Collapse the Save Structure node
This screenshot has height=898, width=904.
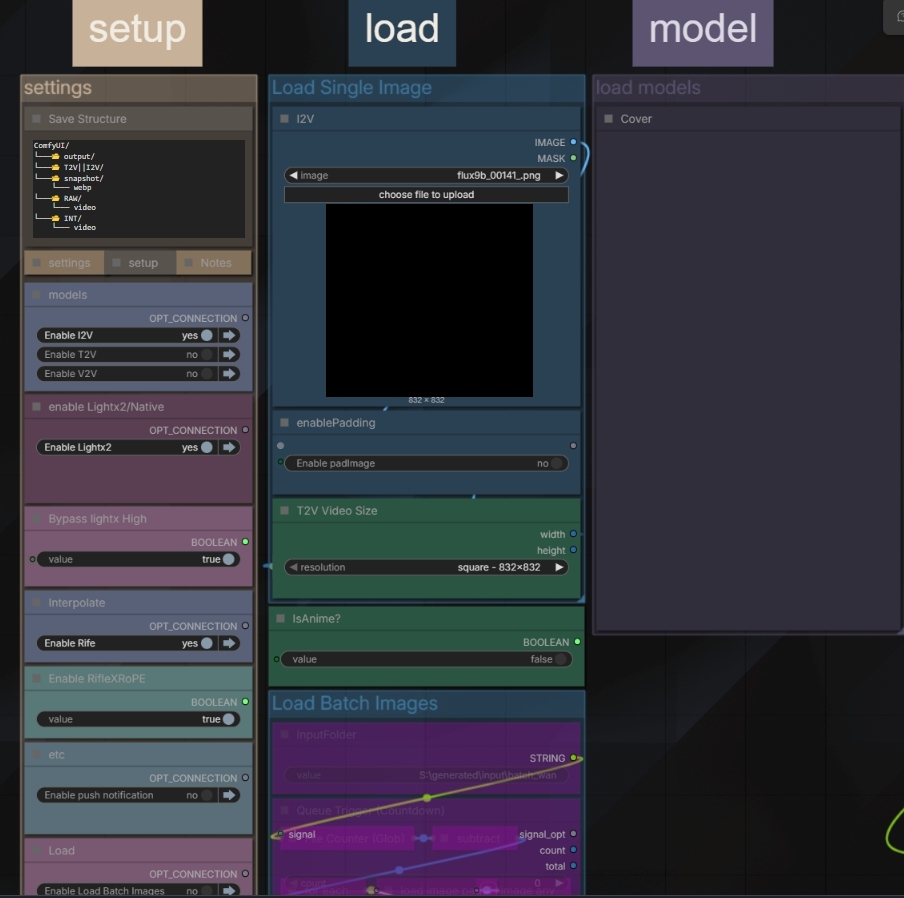pos(36,119)
